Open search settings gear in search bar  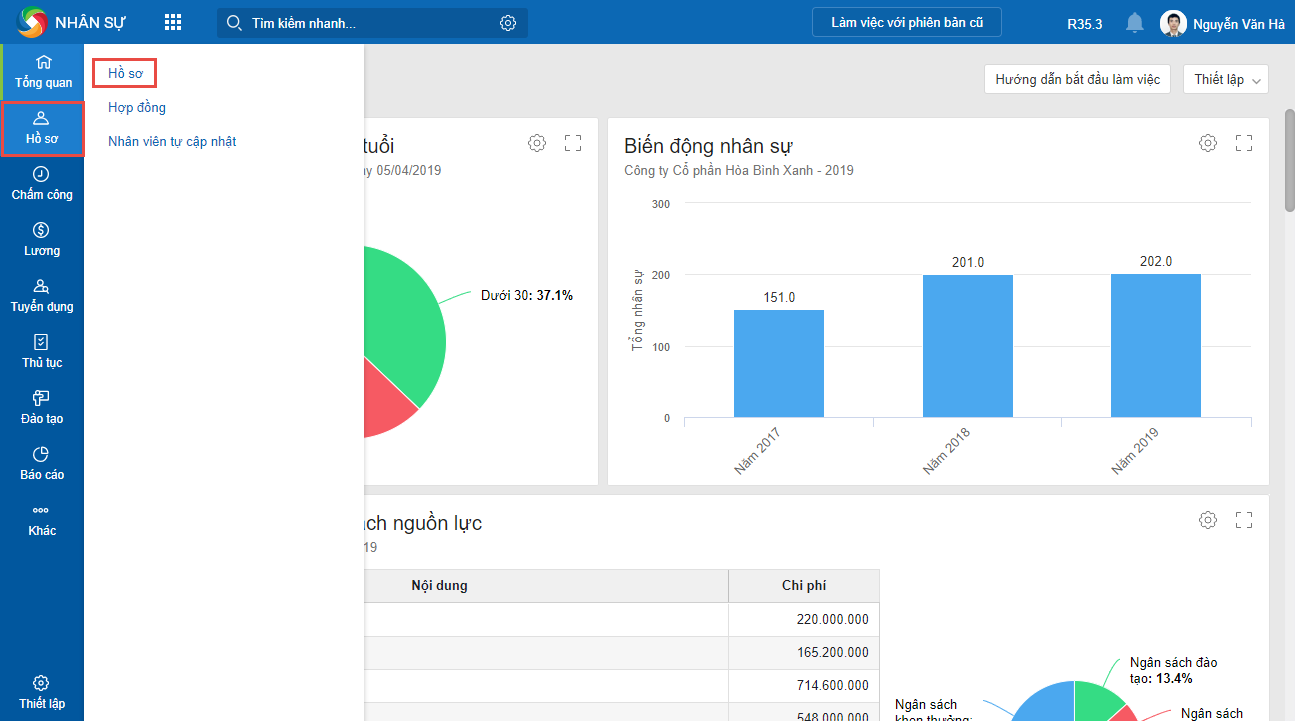[x=507, y=23]
